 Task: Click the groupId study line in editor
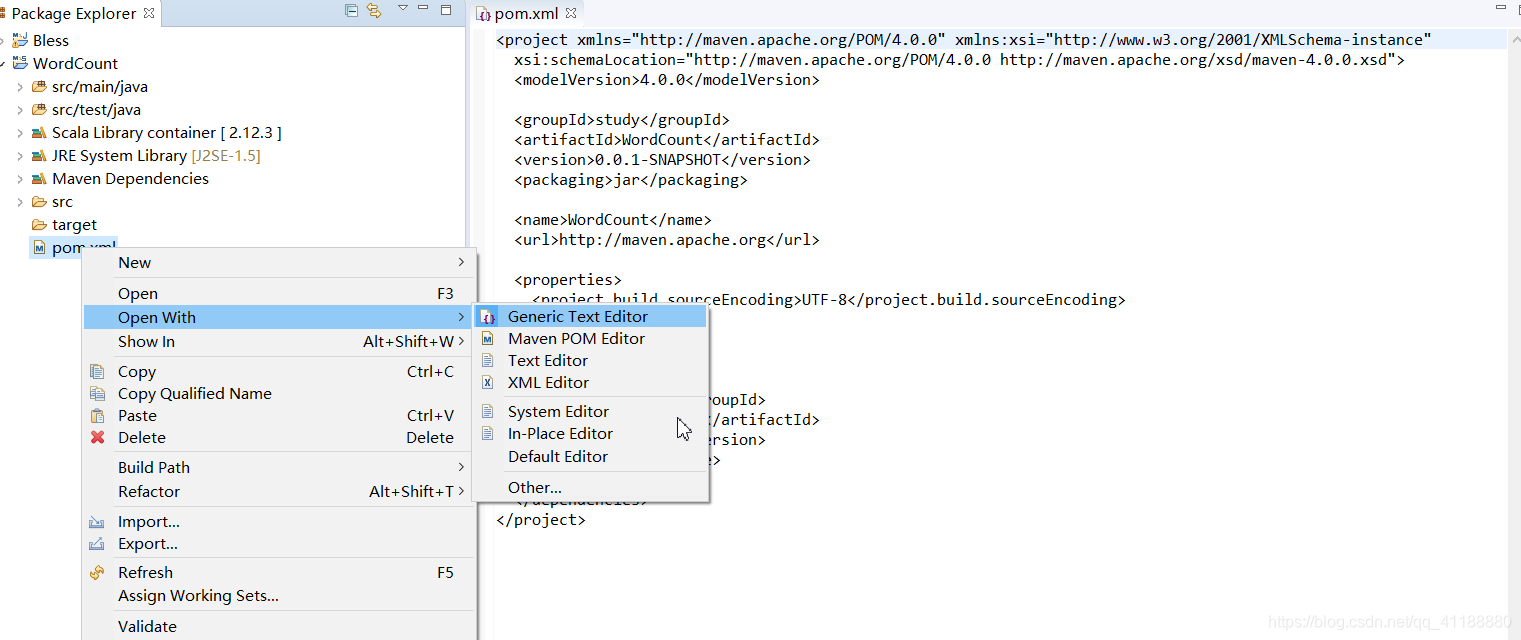pos(622,120)
